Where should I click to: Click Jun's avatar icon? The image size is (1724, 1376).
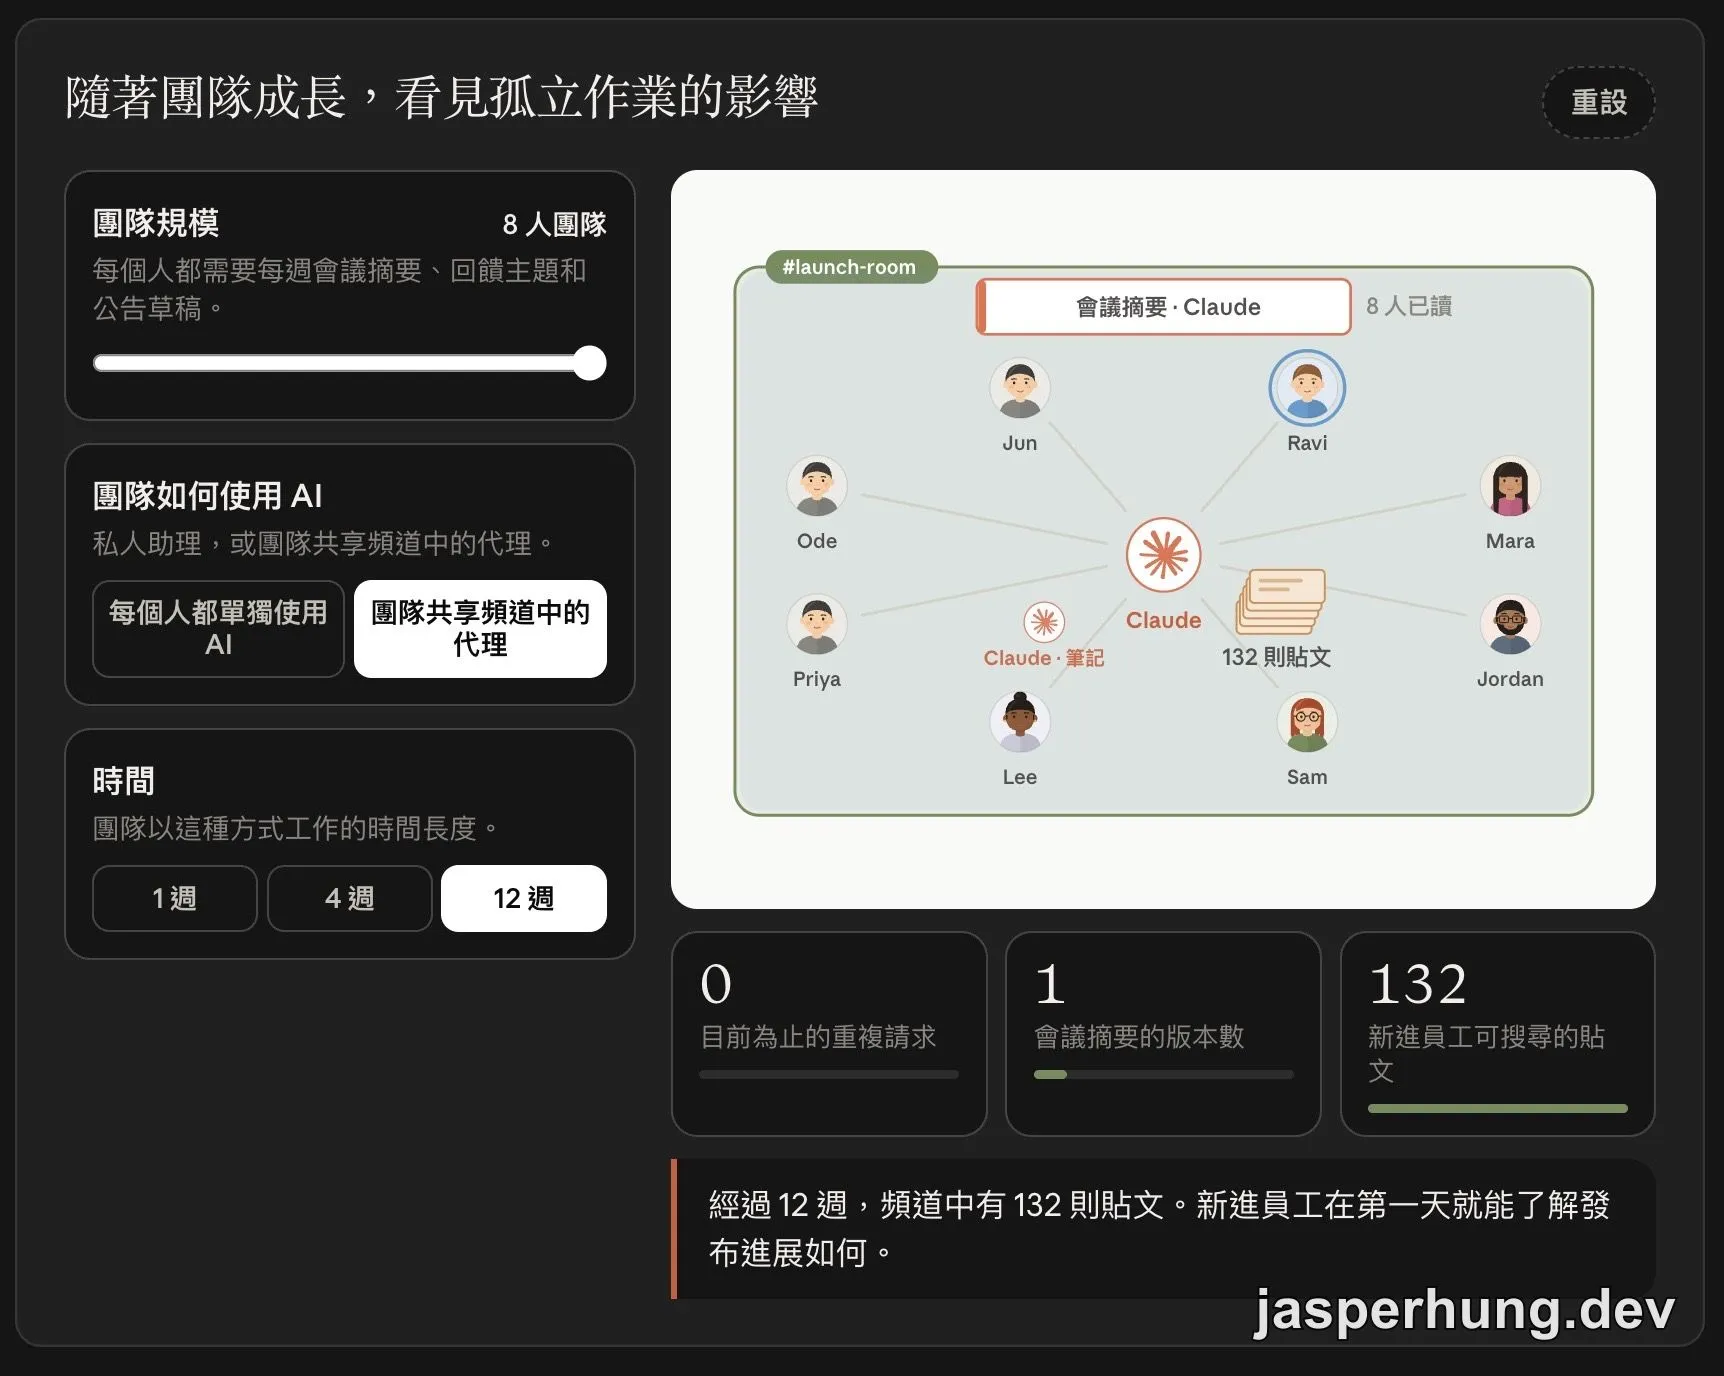point(1019,389)
